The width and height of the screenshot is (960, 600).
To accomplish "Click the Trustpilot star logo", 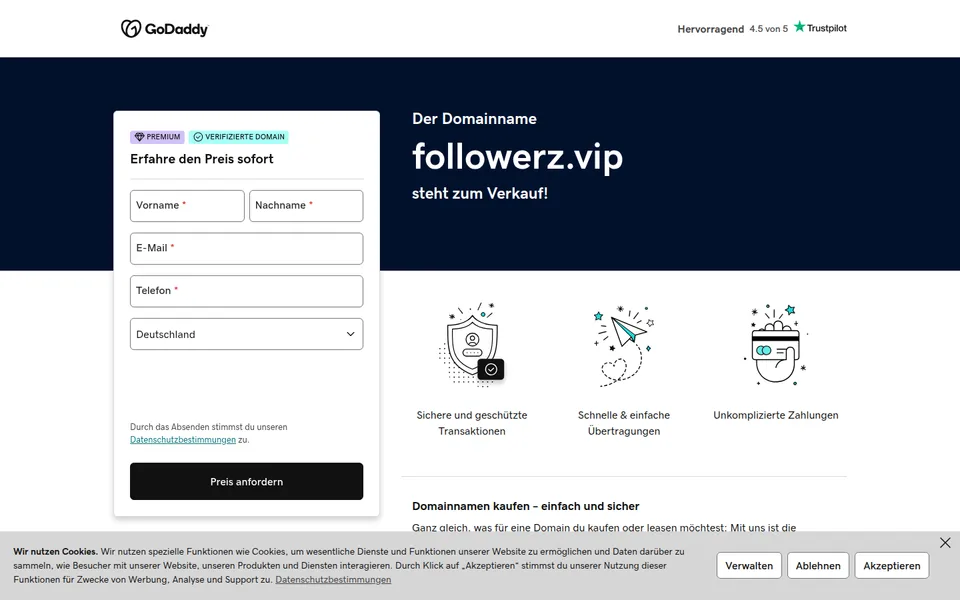I will (x=820, y=28).
